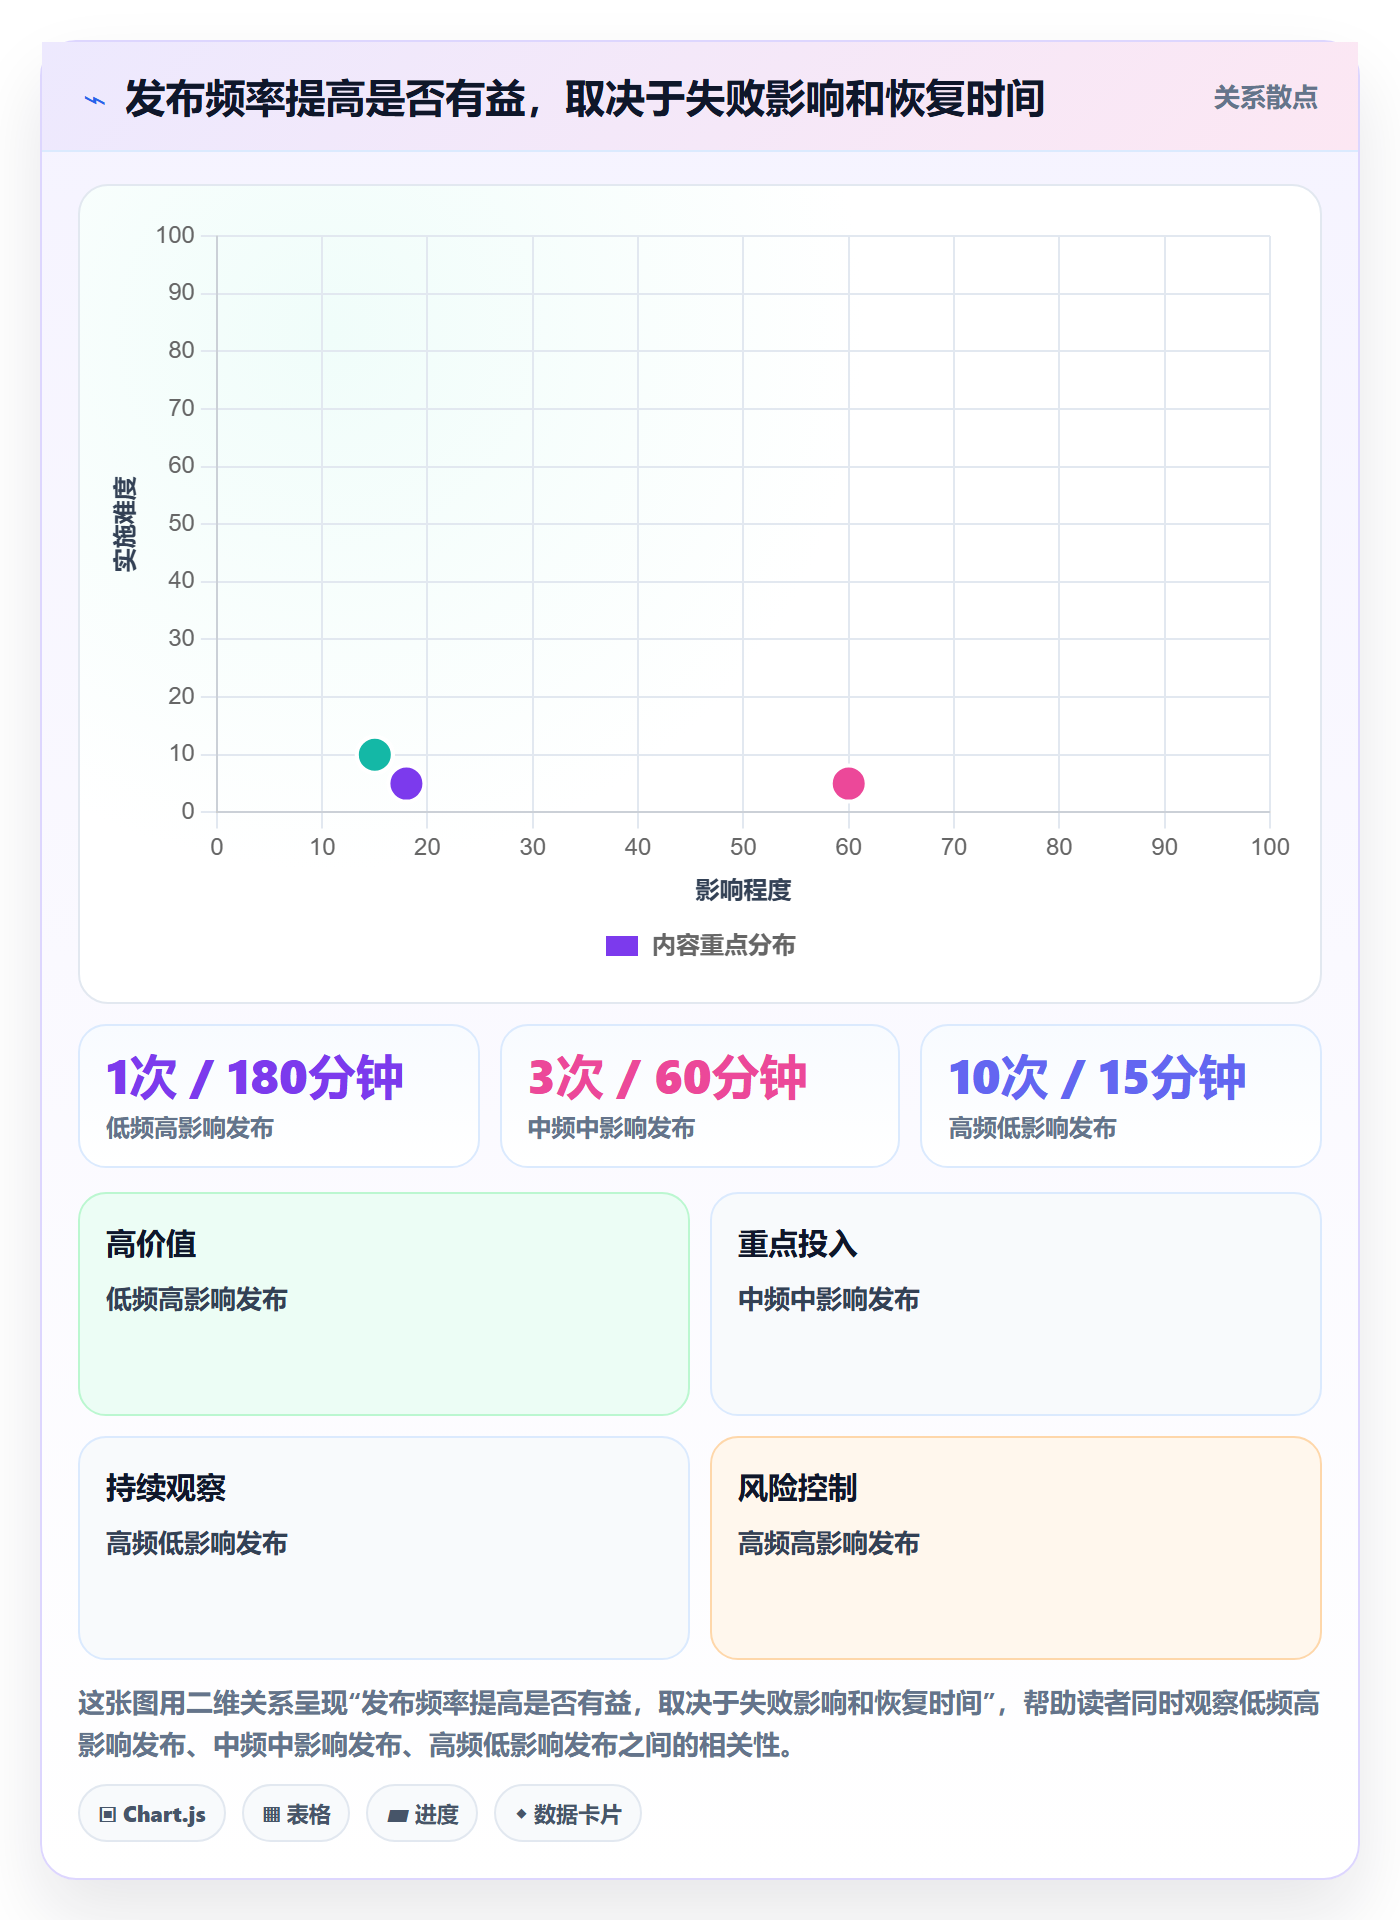Screen dimensions: 1400x1920
Task: Select the 高价值 quadrant card
Action: pos(384,1304)
